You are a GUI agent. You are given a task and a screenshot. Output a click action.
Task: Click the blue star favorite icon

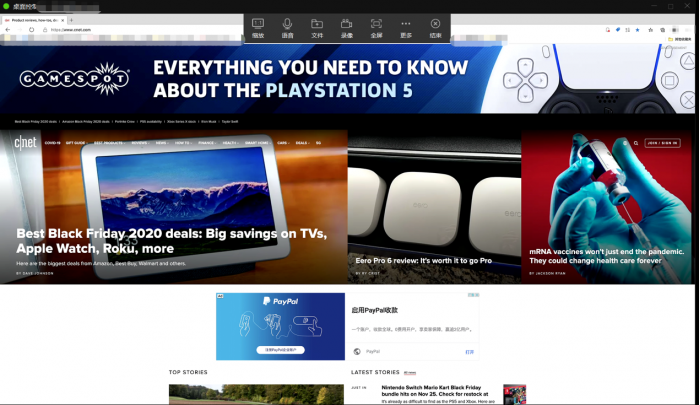[x=638, y=30]
